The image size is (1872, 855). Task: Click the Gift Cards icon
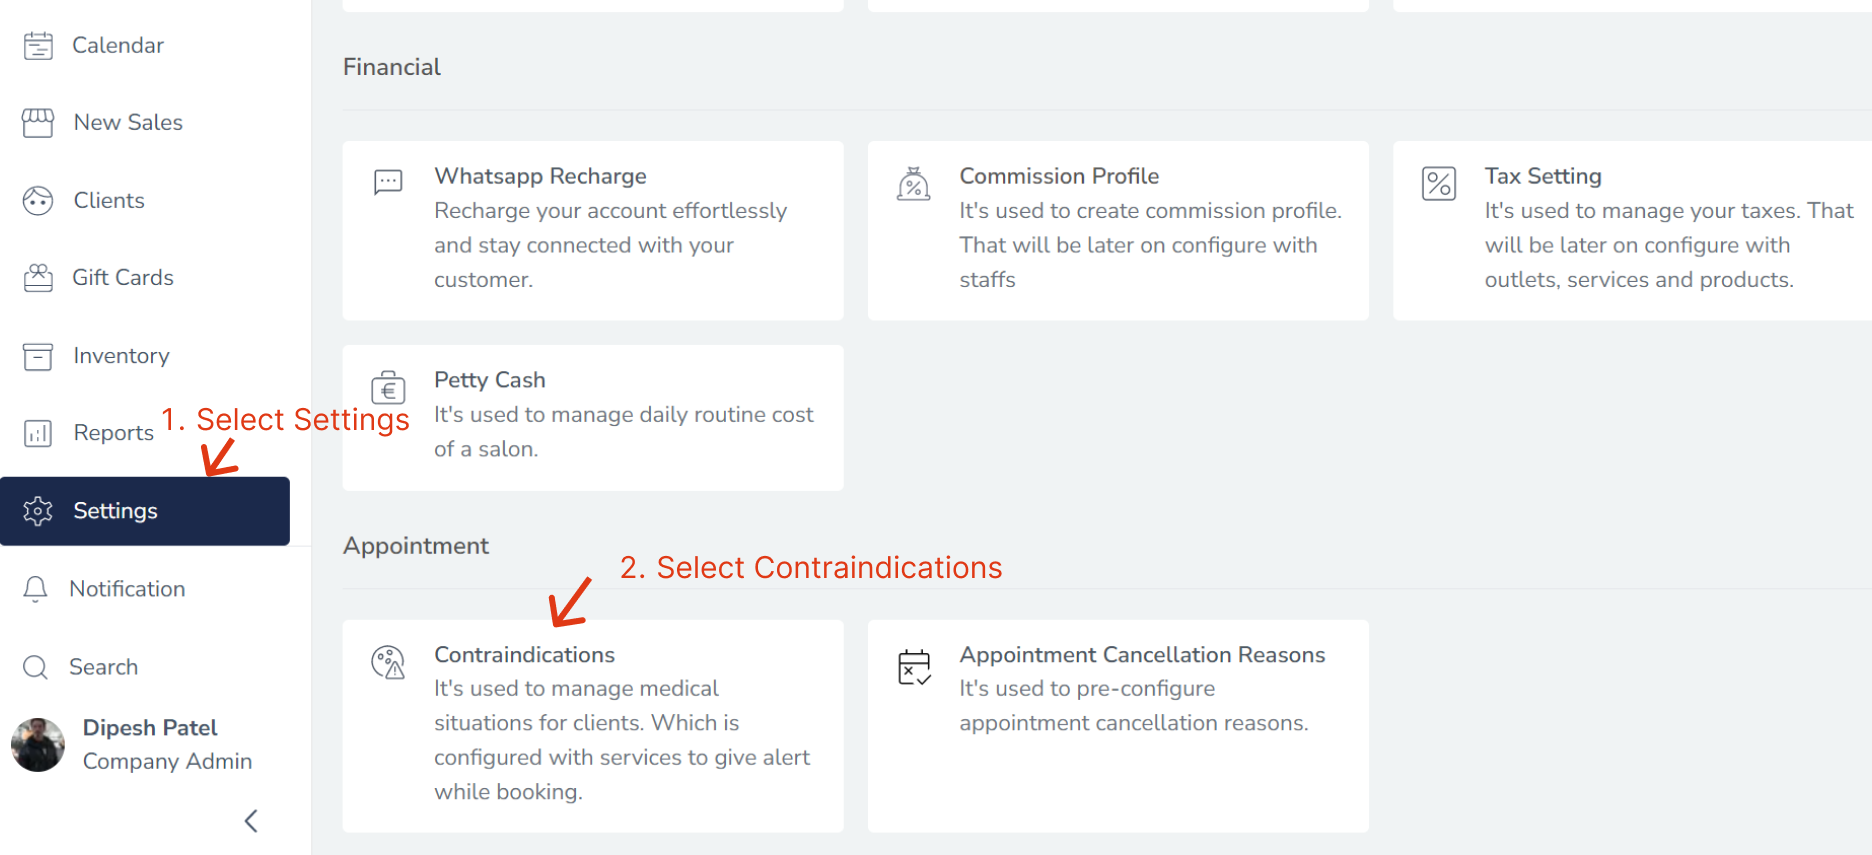(38, 278)
